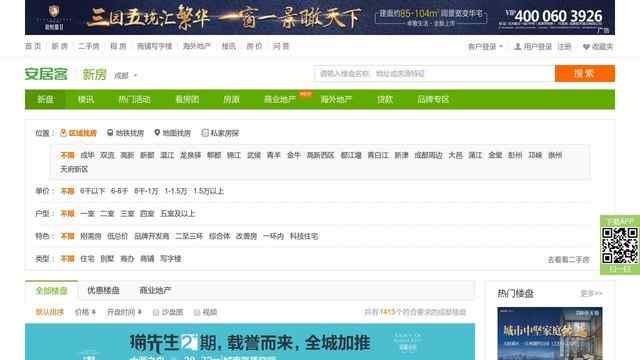The height and width of the screenshot is (360, 640).
Task: Open the 热门楼盘 property thumbnail
Action: (550, 333)
